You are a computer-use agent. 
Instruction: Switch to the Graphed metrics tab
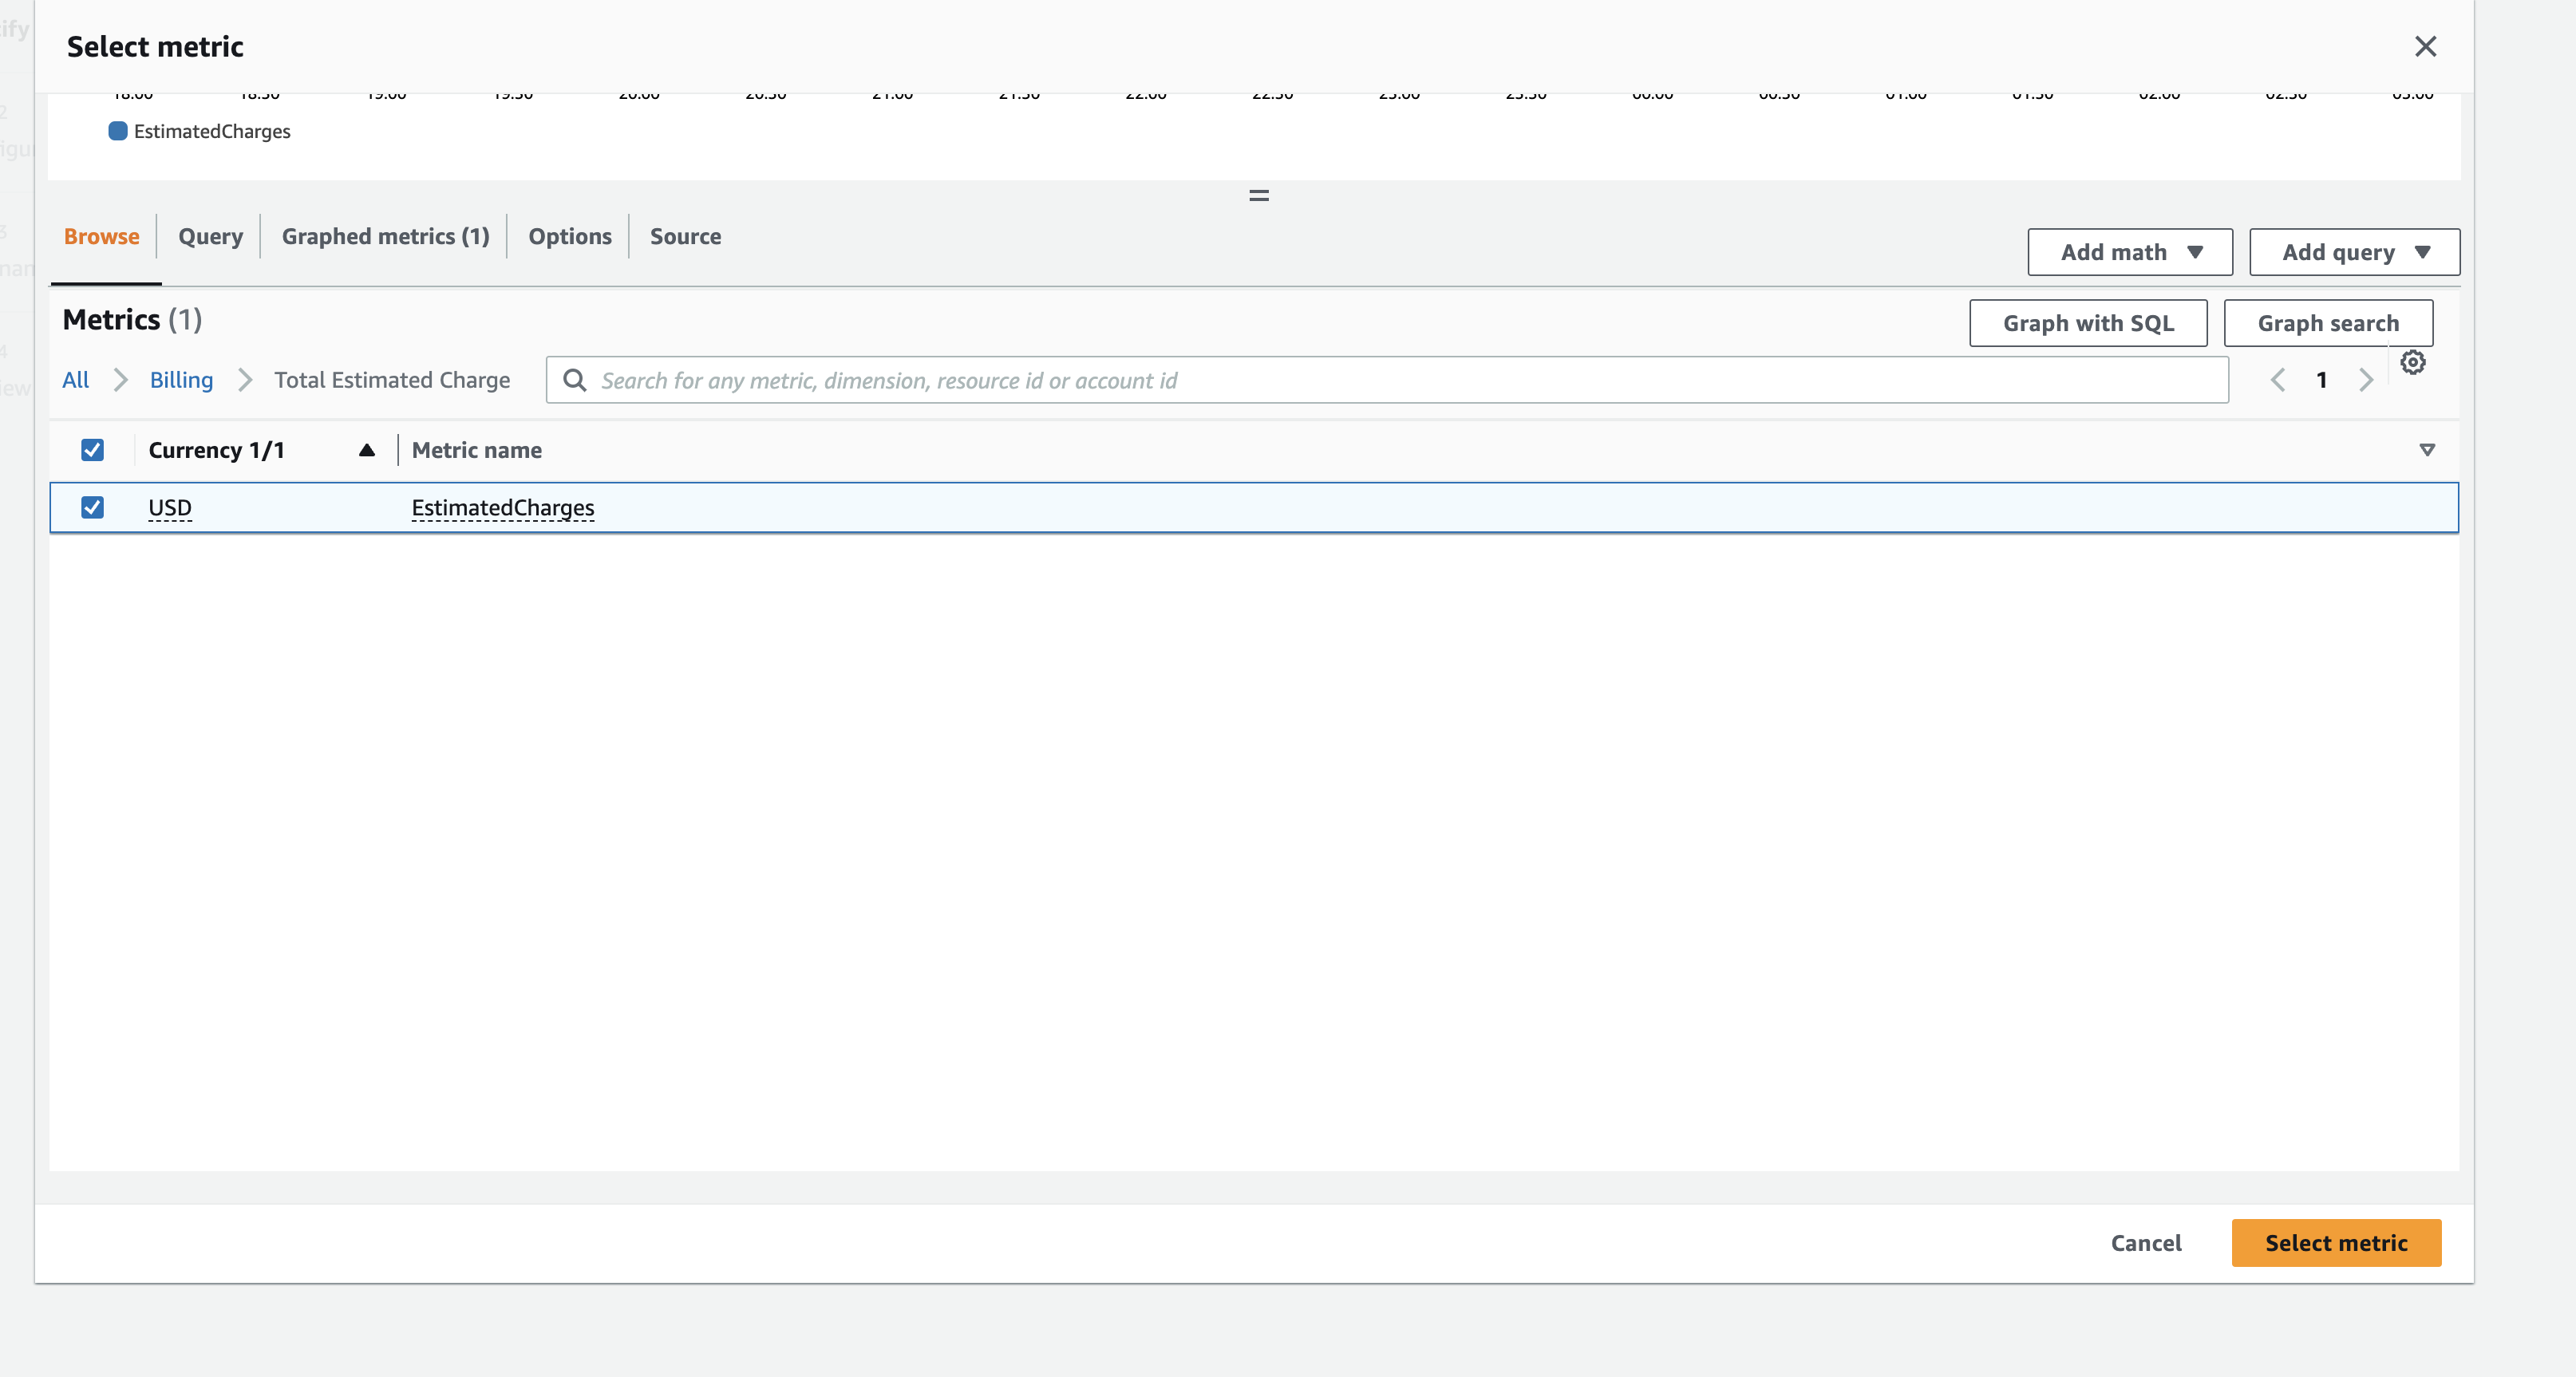point(385,237)
